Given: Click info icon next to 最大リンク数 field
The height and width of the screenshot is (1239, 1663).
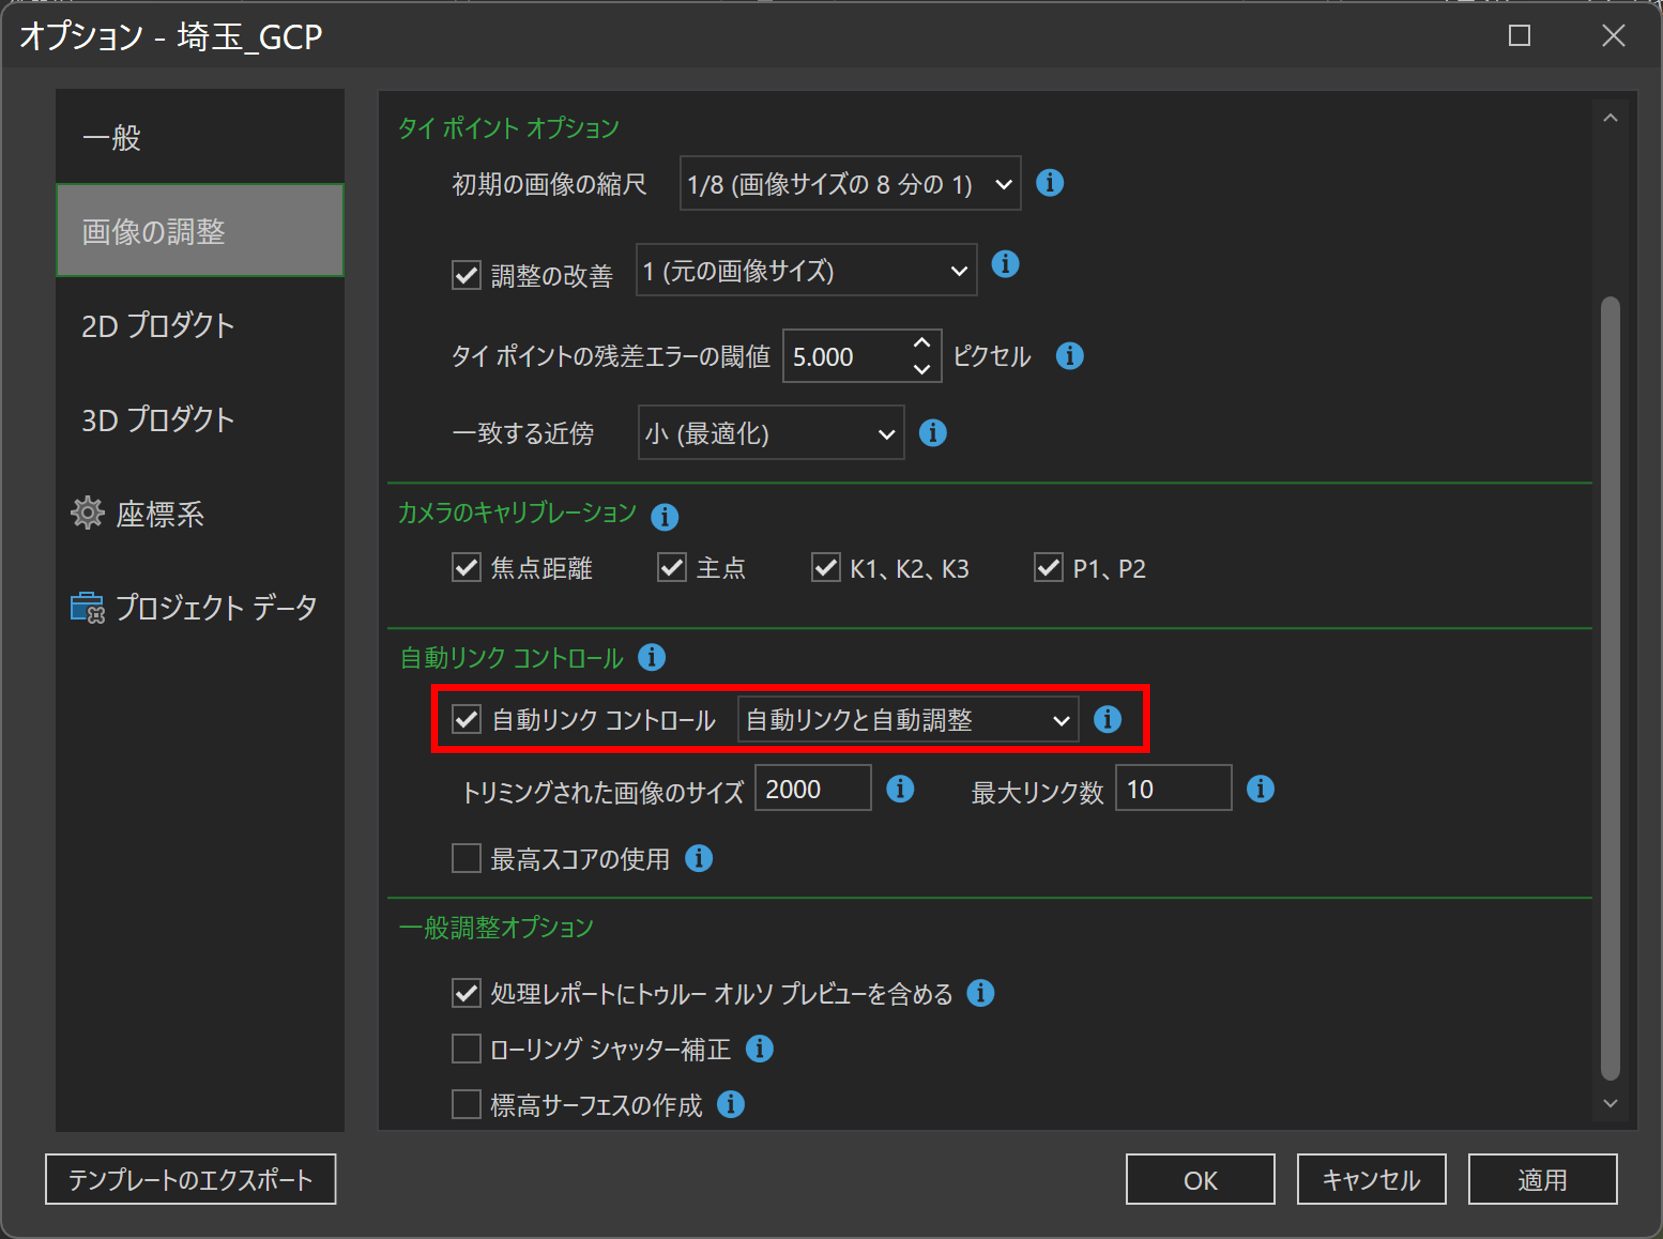Looking at the screenshot, I should [1260, 789].
